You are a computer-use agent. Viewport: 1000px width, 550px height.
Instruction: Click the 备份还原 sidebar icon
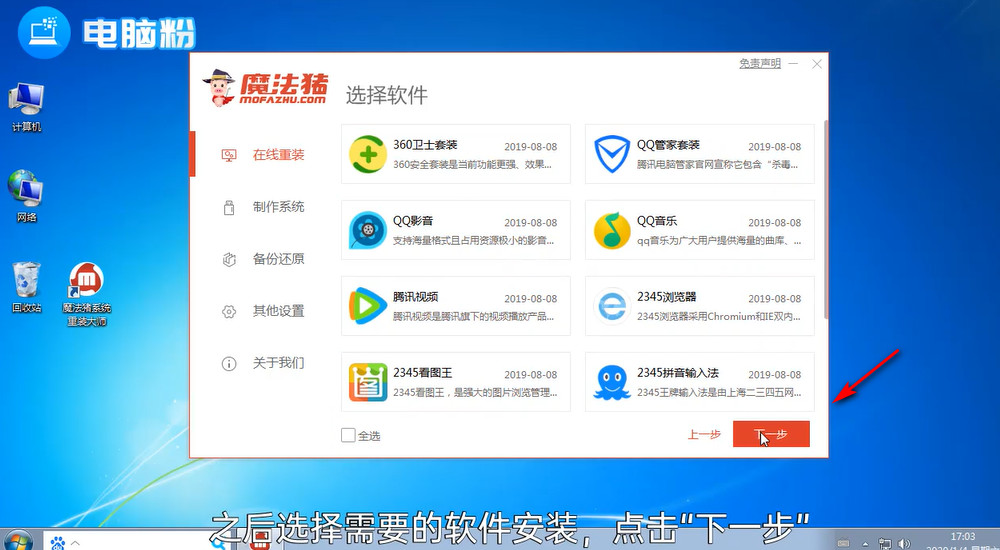229,259
